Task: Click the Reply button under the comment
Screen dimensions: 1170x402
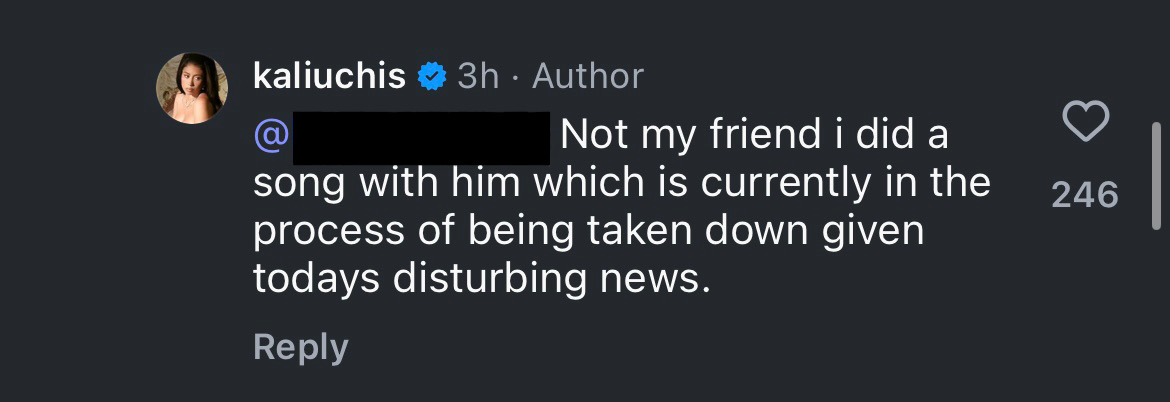Action: (300, 347)
